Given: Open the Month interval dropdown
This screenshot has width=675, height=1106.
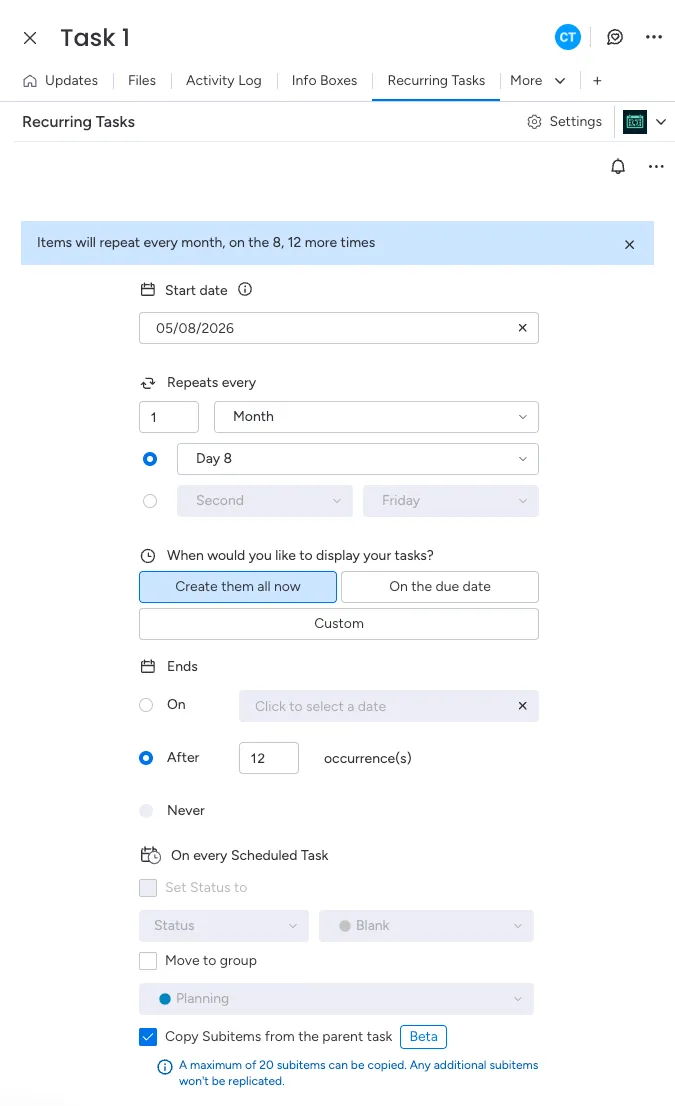Looking at the screenshot, I should 376,417.
